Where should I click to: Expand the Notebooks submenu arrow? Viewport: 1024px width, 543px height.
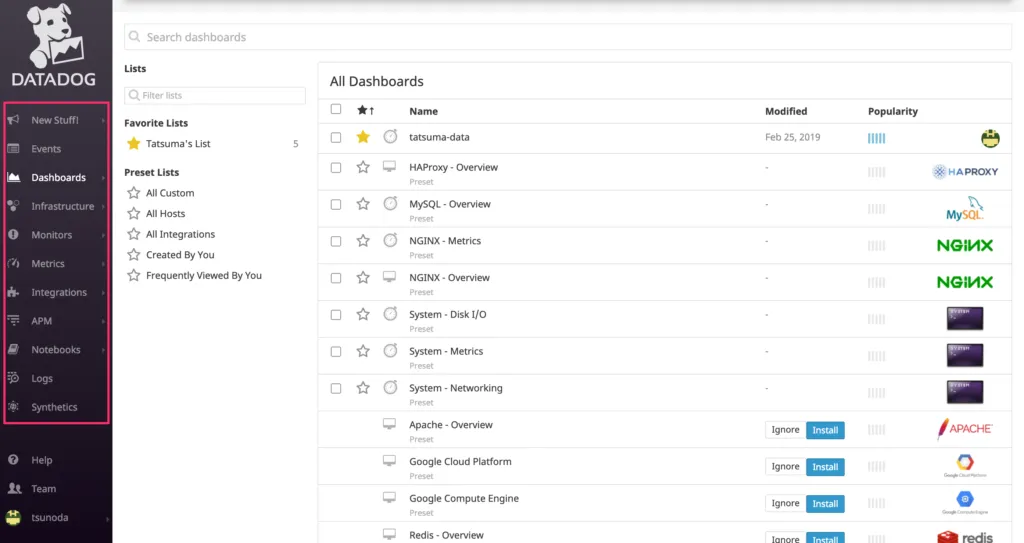coord(103,350)
